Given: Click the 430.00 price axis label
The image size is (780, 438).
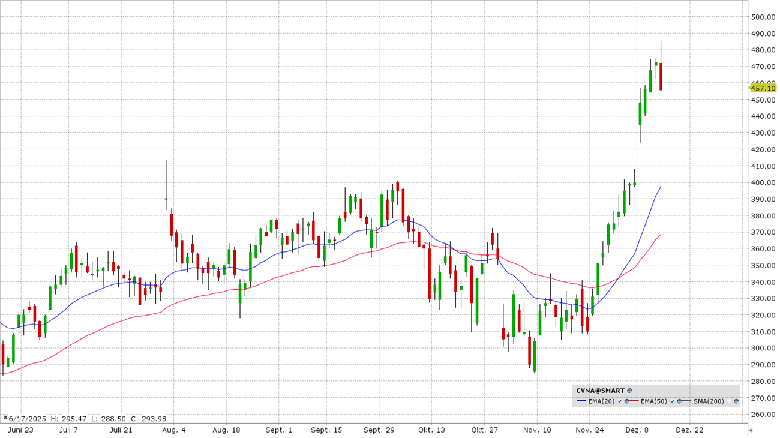Looking at the screenshot, I should [764, 133].
